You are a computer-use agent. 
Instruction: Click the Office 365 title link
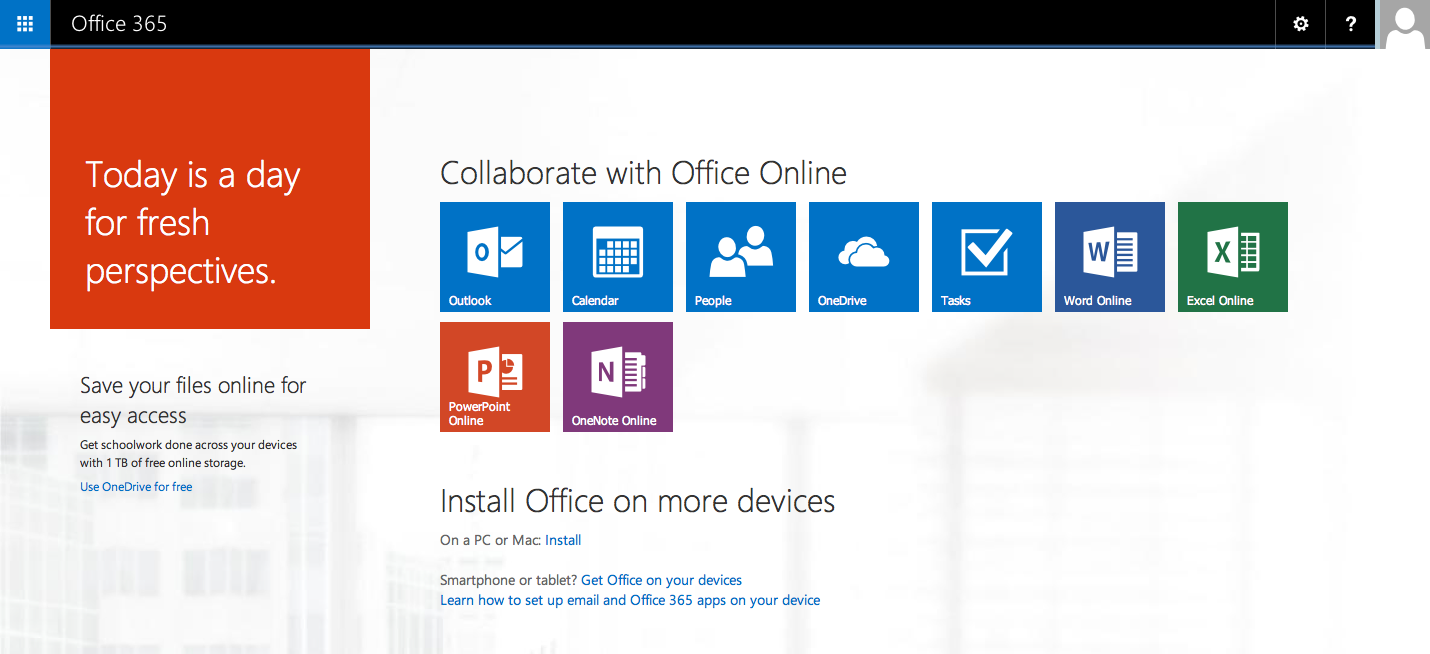point(119,23)
